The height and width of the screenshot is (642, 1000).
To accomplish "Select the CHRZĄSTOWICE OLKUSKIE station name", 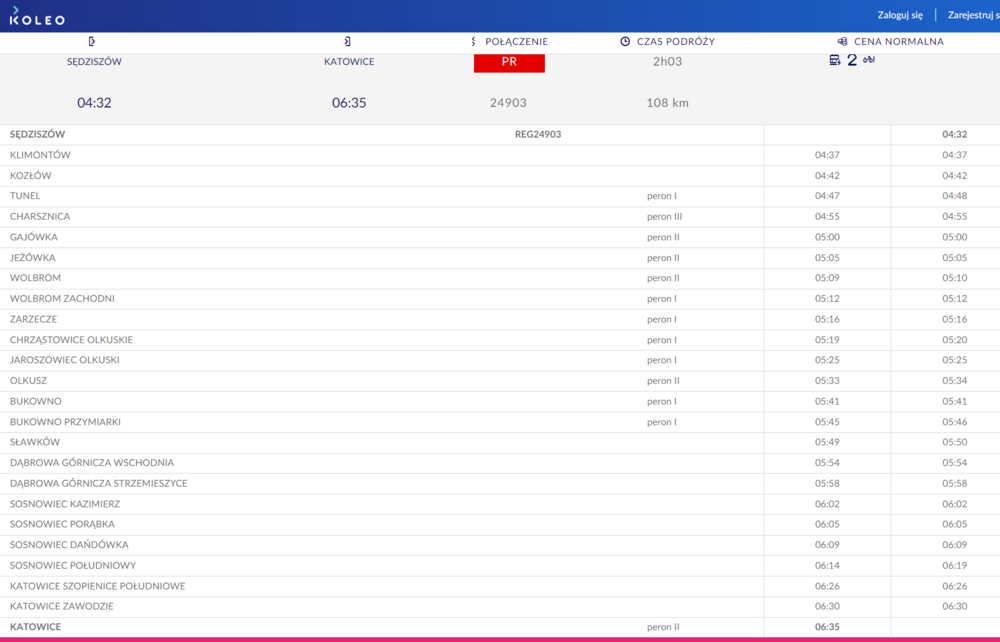I will tap(71, 340).
